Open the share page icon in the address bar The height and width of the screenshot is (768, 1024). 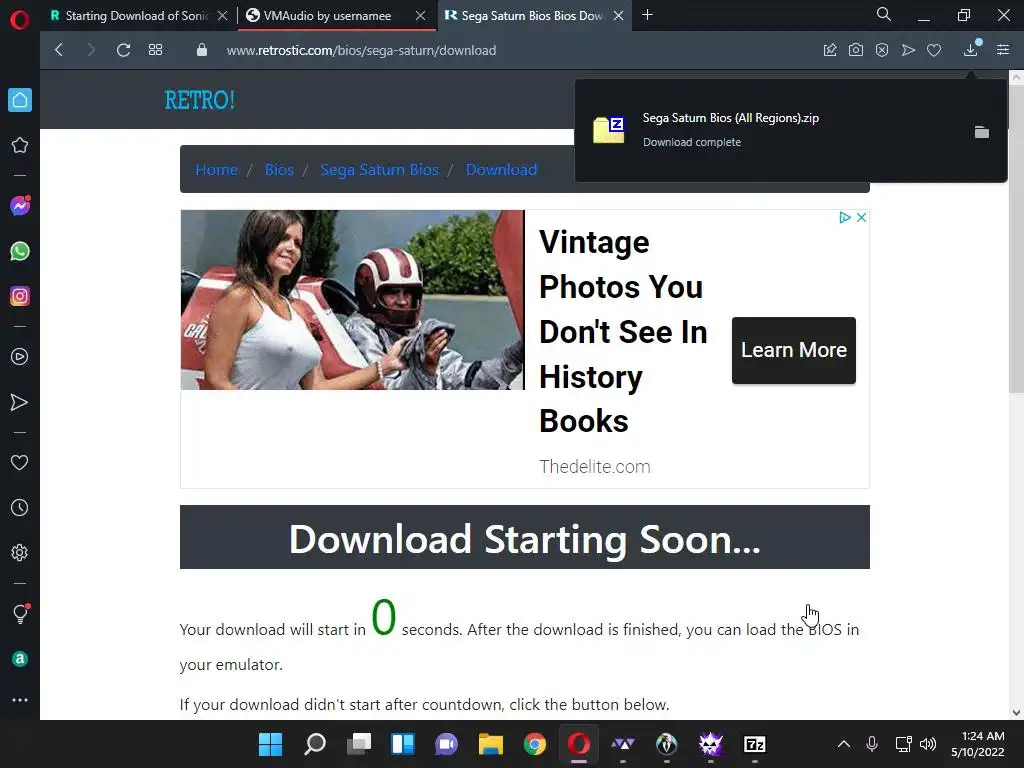click(830, 50)
